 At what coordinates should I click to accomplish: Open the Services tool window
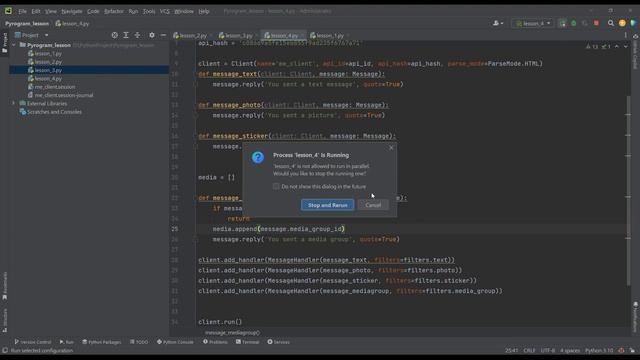coord(278,342)
